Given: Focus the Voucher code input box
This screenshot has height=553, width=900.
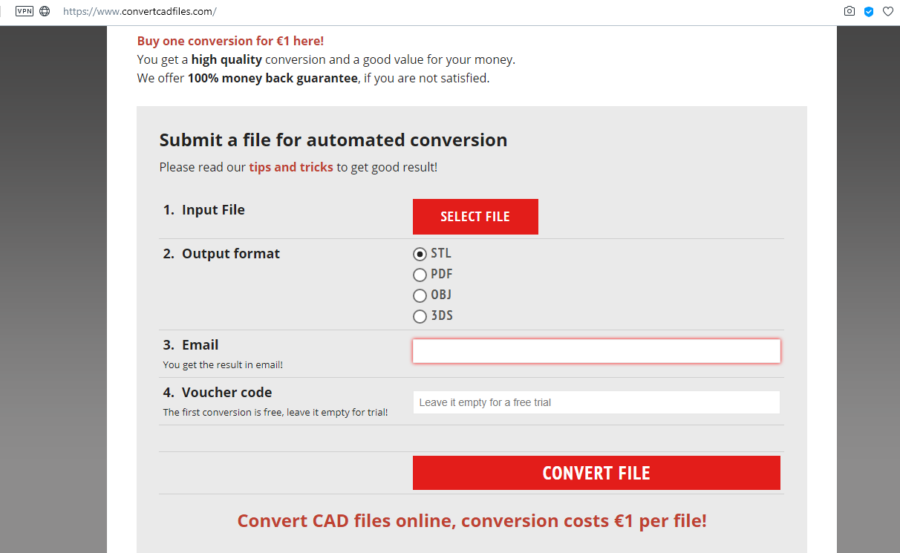Looking at the screenshot, I should click(x=596, y=402).
